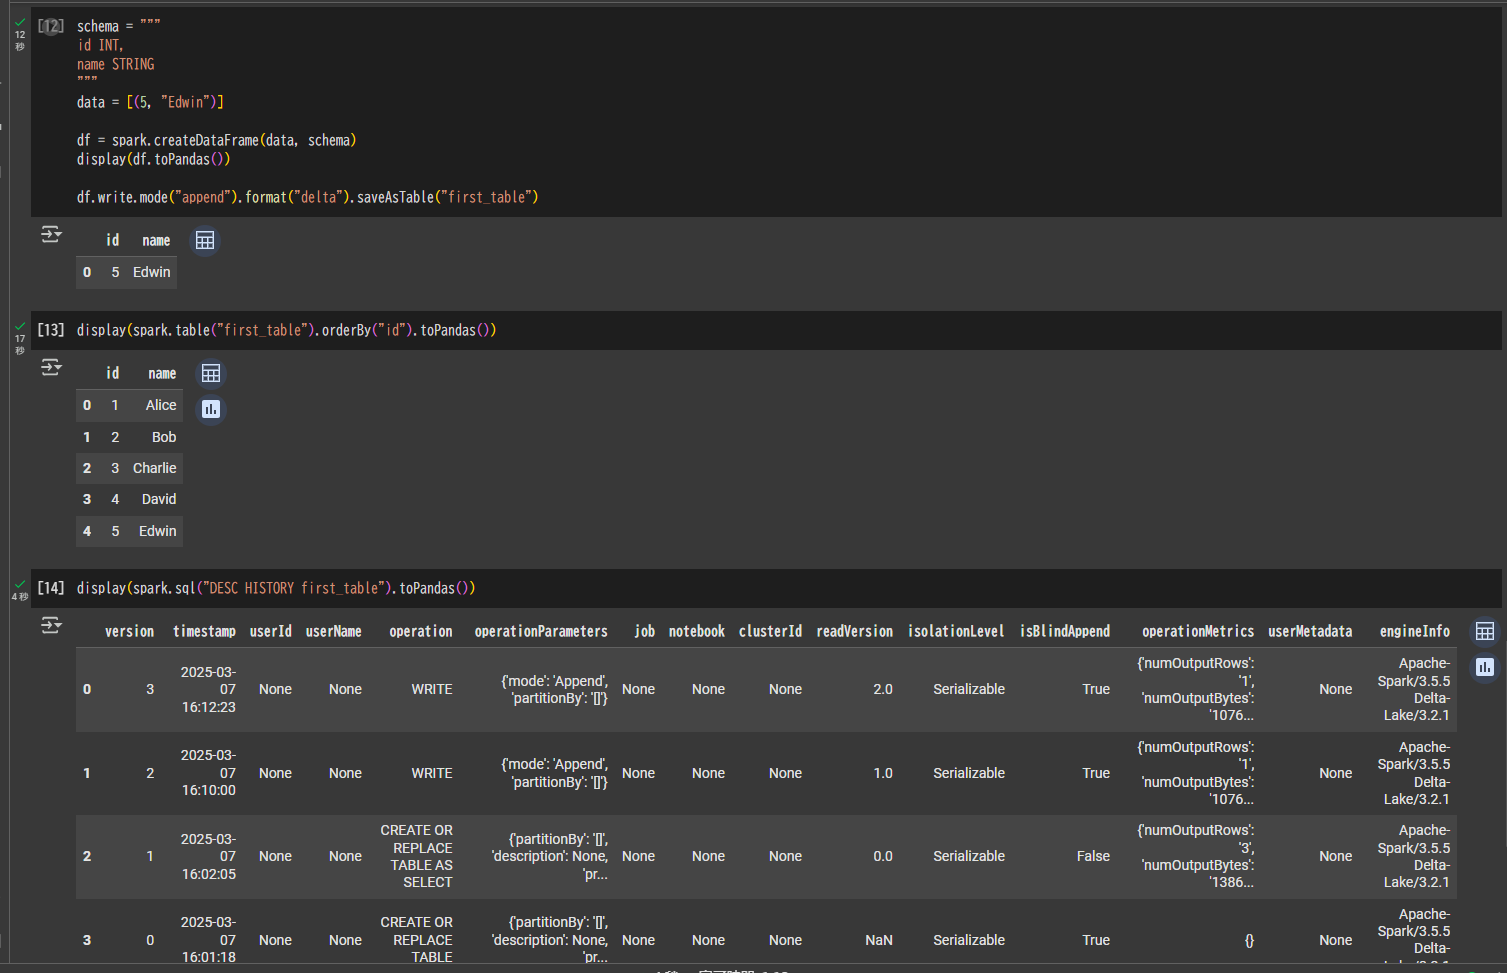
Task: Click the 'userId' column header
Action: [271, 632]
